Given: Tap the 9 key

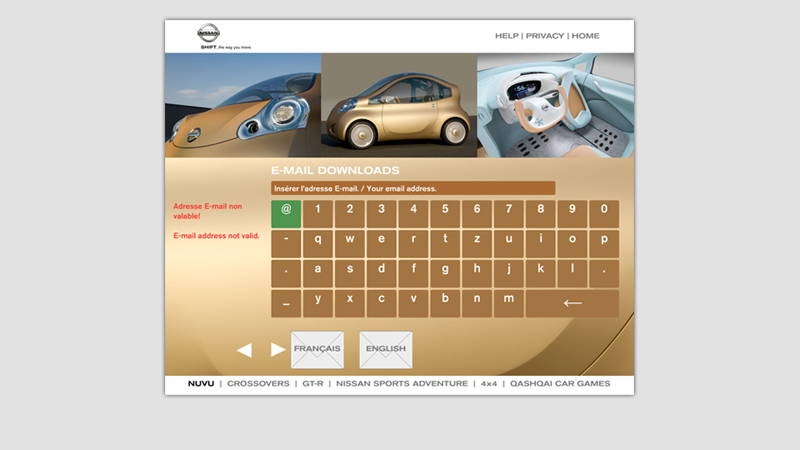Looking at the screenshot, I should [x=572, y=214].
